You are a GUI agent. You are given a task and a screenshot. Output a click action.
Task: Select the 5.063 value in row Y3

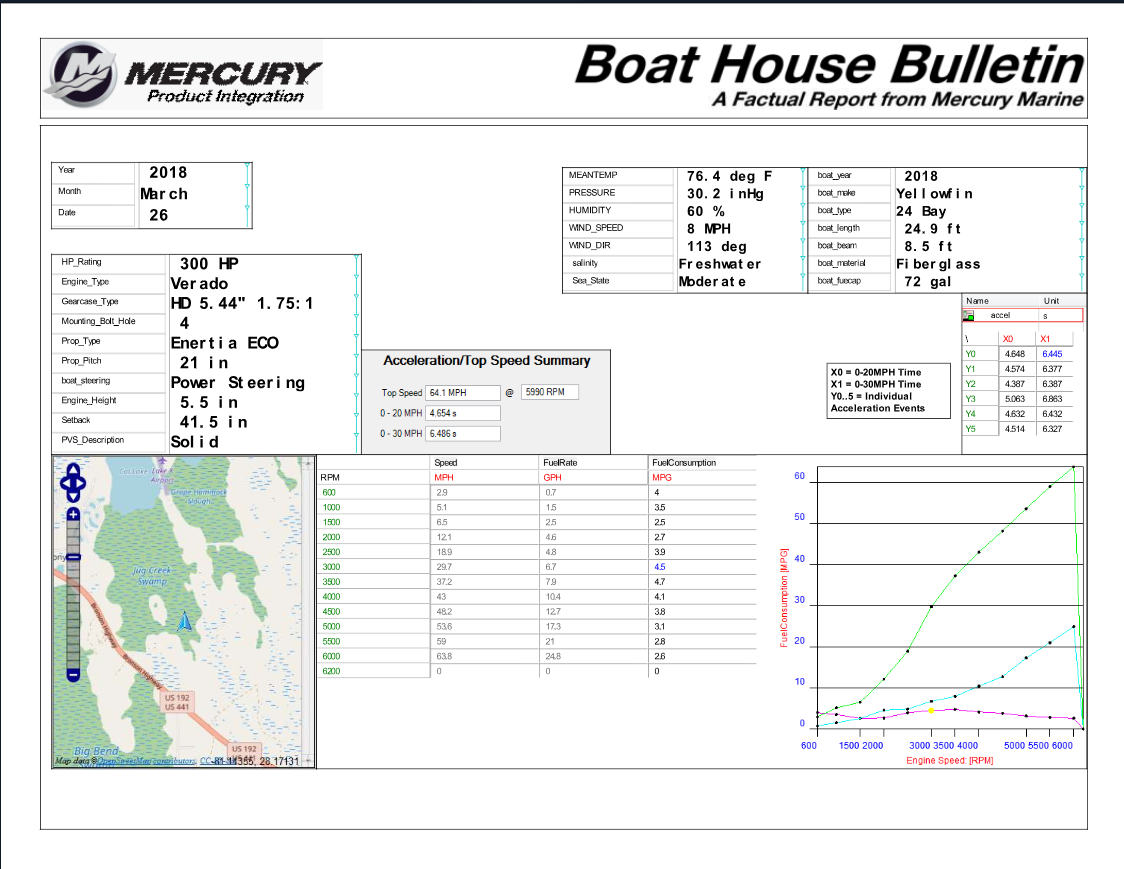pyautogui.click(x=1015, y=399)
